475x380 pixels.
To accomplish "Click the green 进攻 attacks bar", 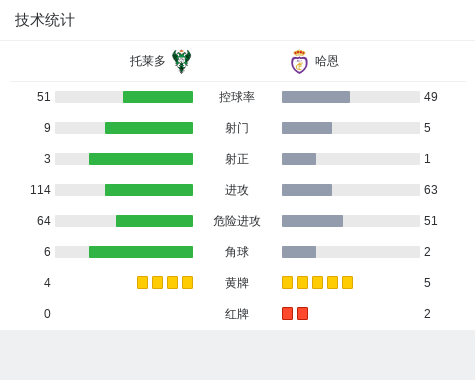I will tap(149, 190).
